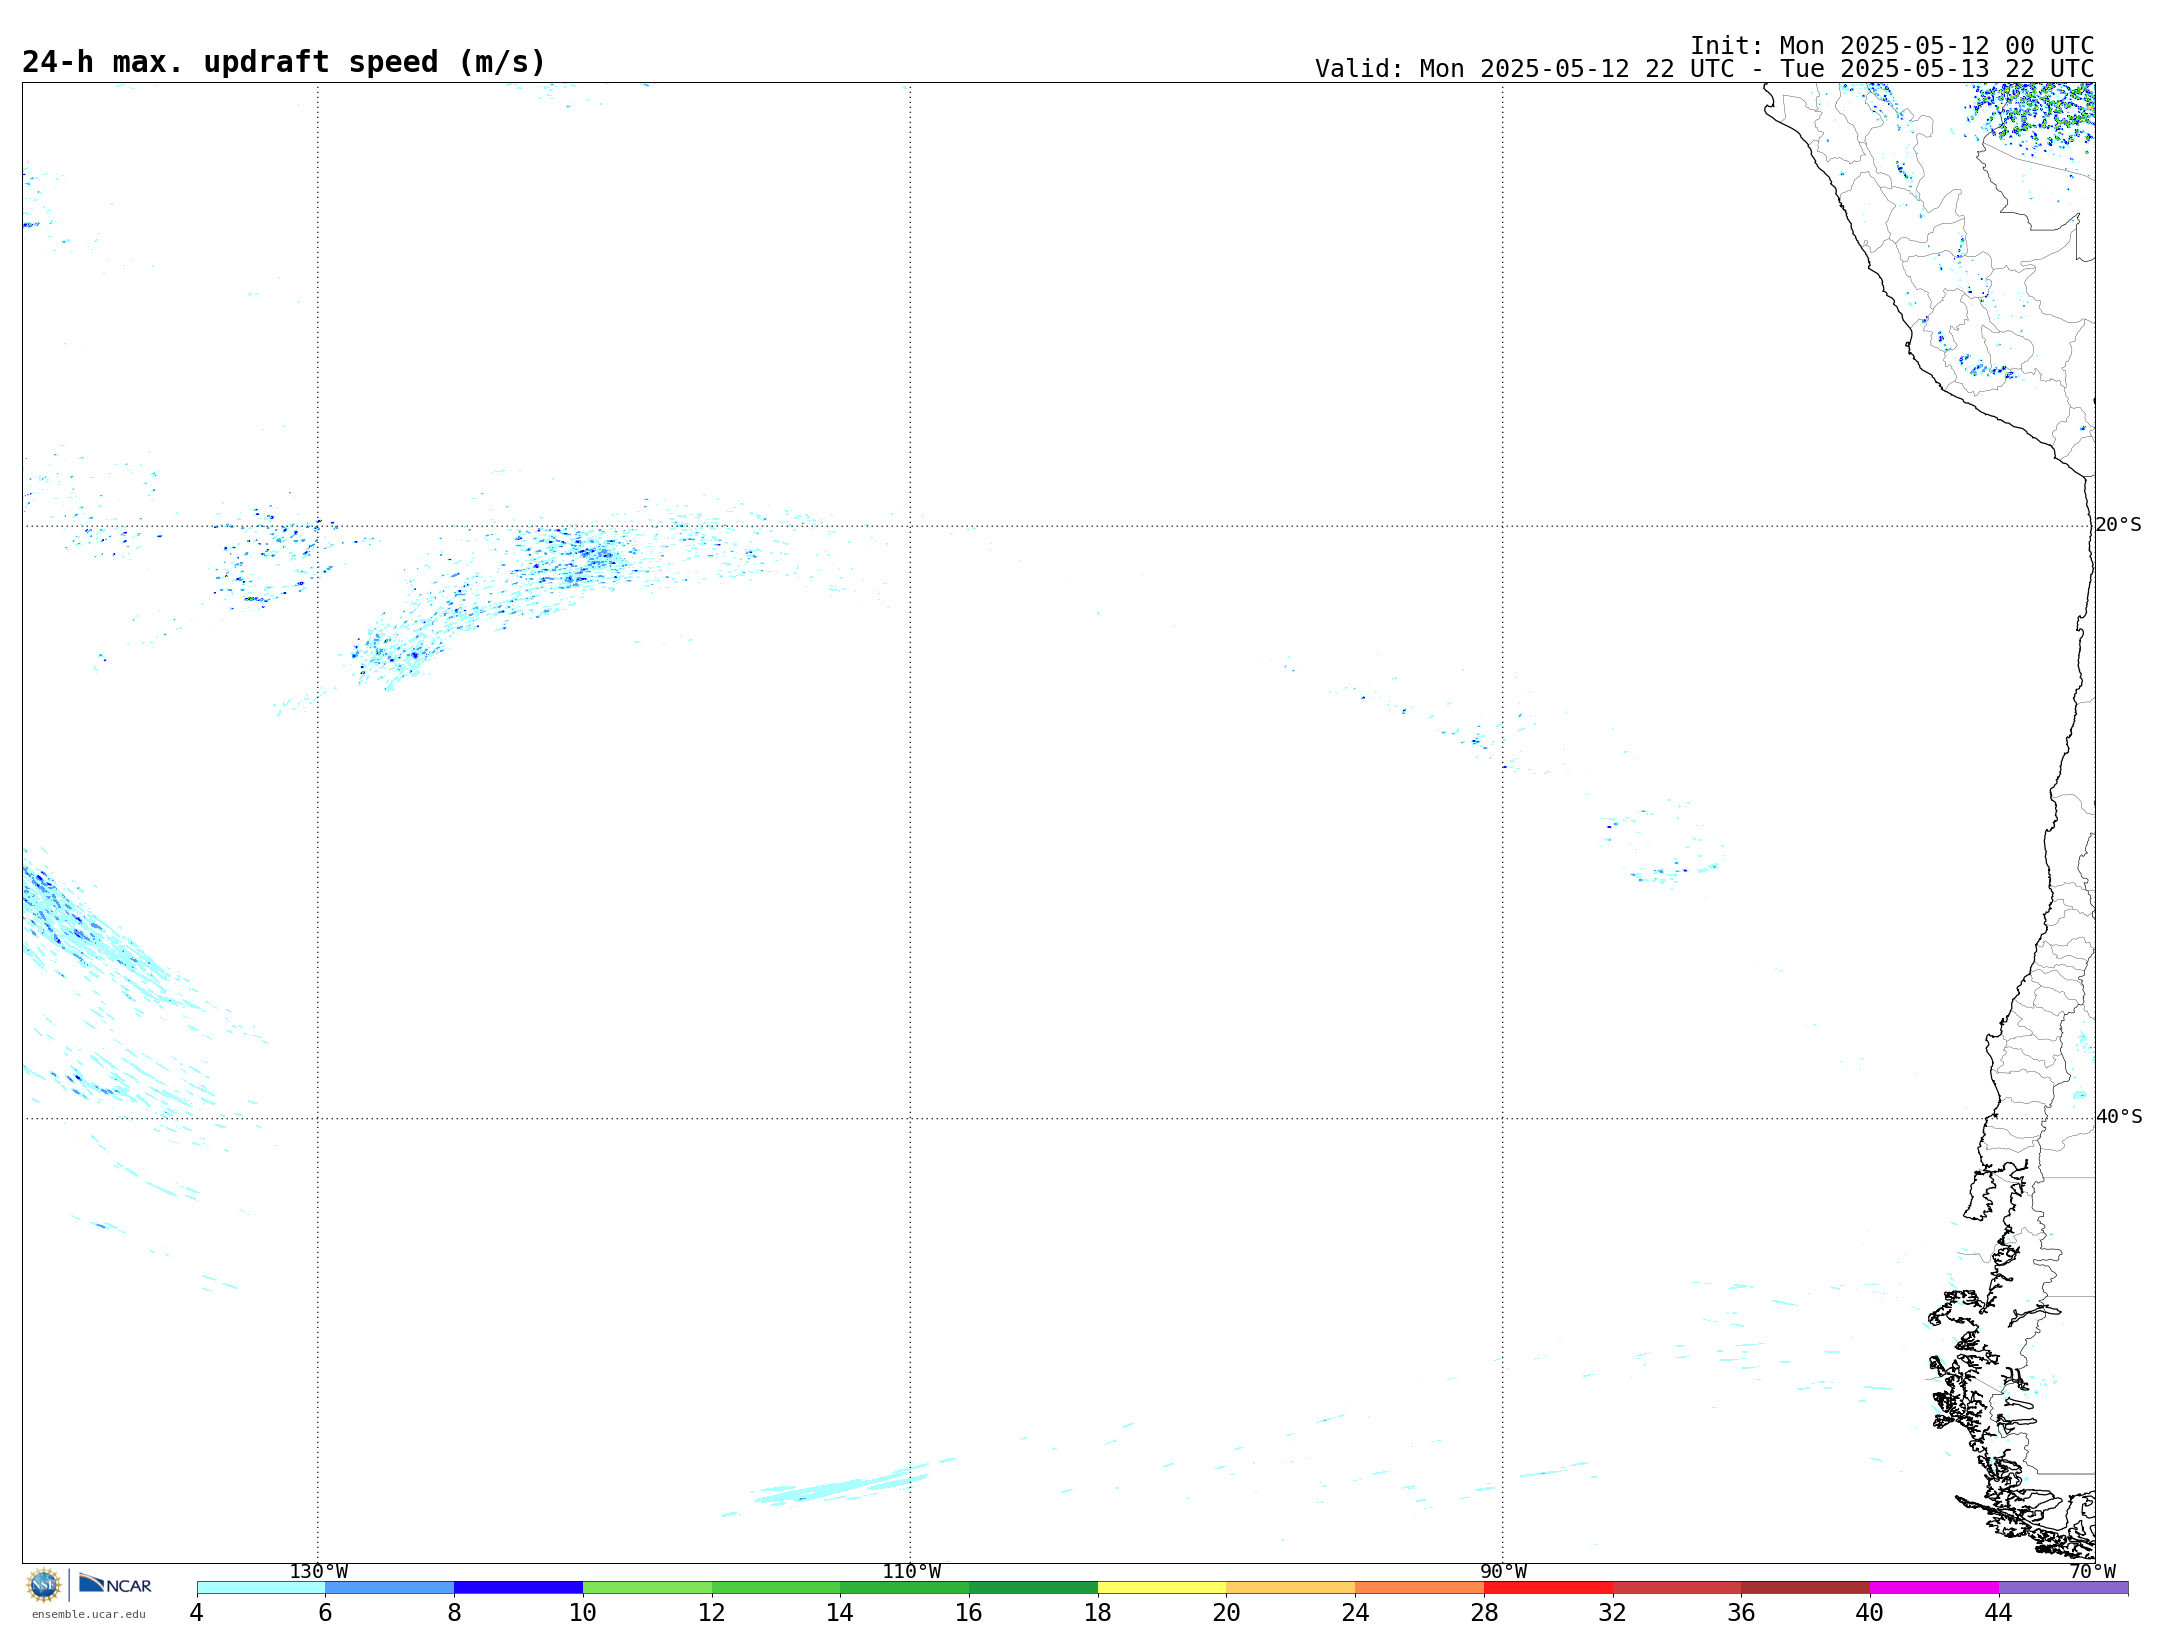Click the yellow 18-20 m/s color swatch
The width and height of the screenshot is (2160, 1626).
[1162, 1588]
